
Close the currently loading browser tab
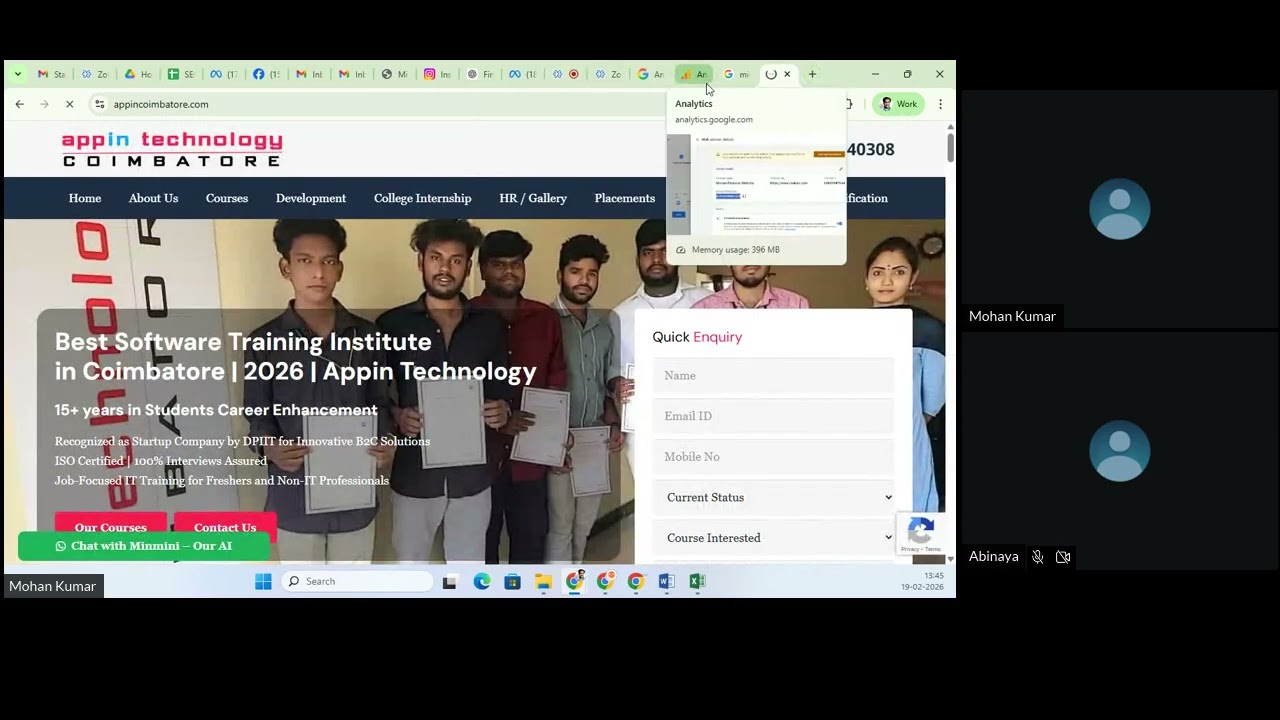click(x=787, y=74)
